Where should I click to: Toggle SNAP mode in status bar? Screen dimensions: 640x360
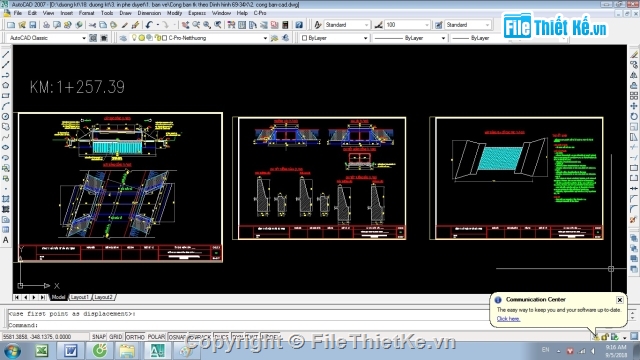coord(99,337)
